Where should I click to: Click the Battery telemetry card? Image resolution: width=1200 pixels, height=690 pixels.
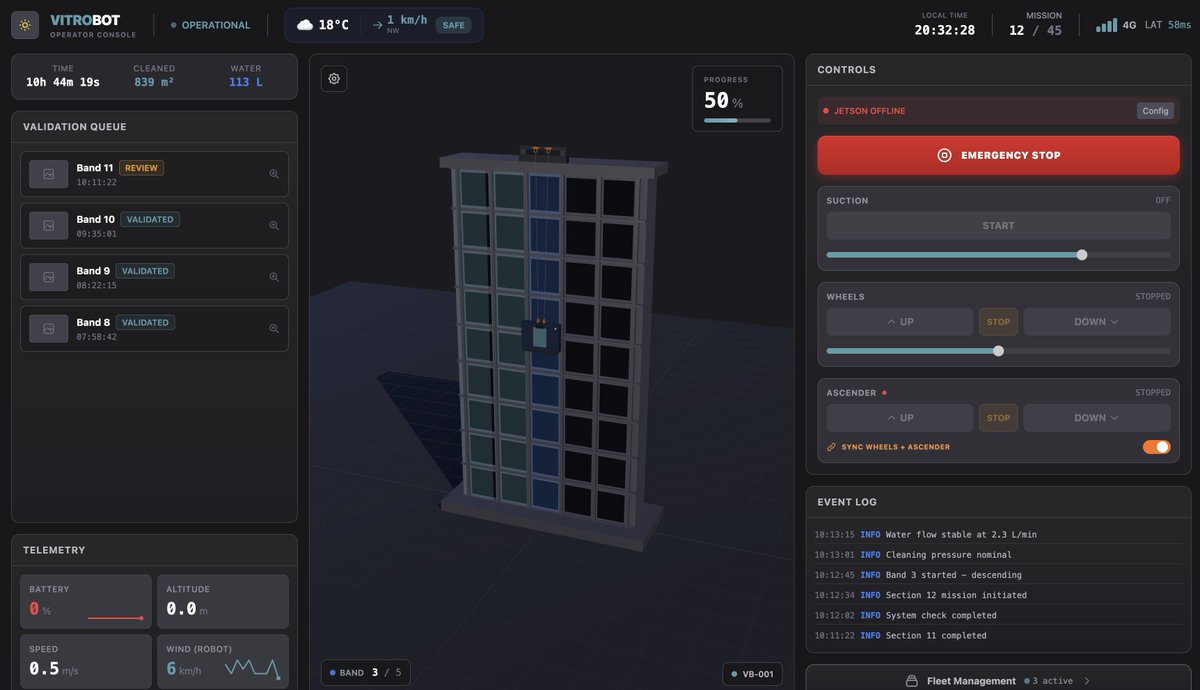86,601
